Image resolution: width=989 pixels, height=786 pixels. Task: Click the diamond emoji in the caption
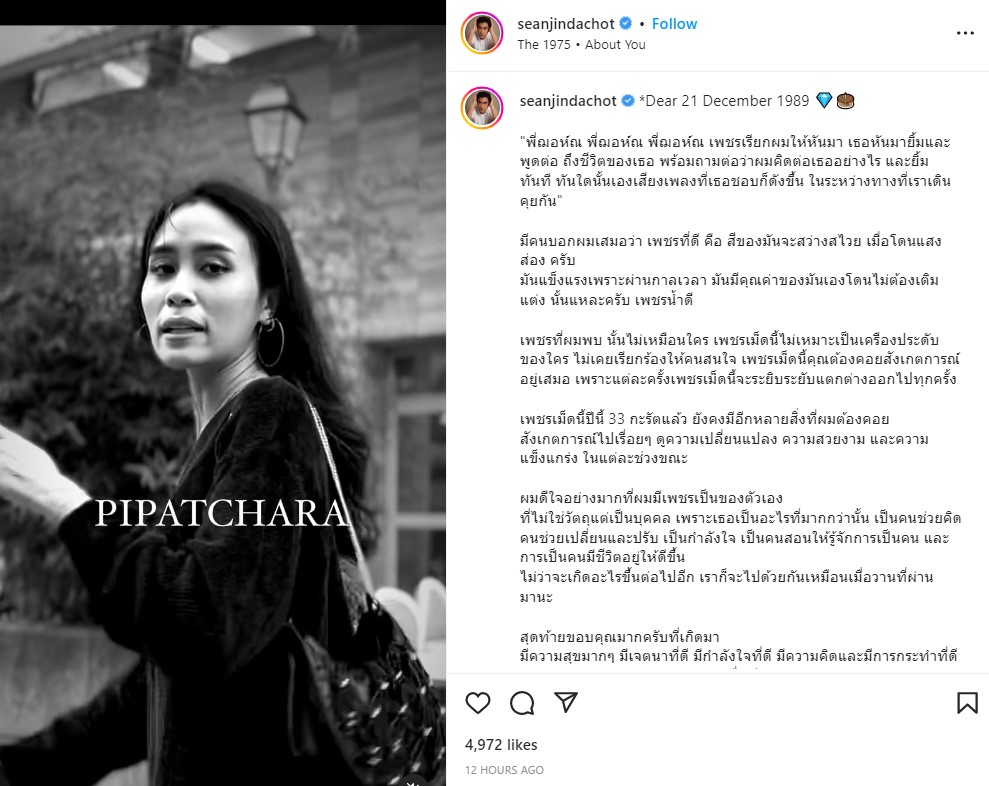click(824, 100)
